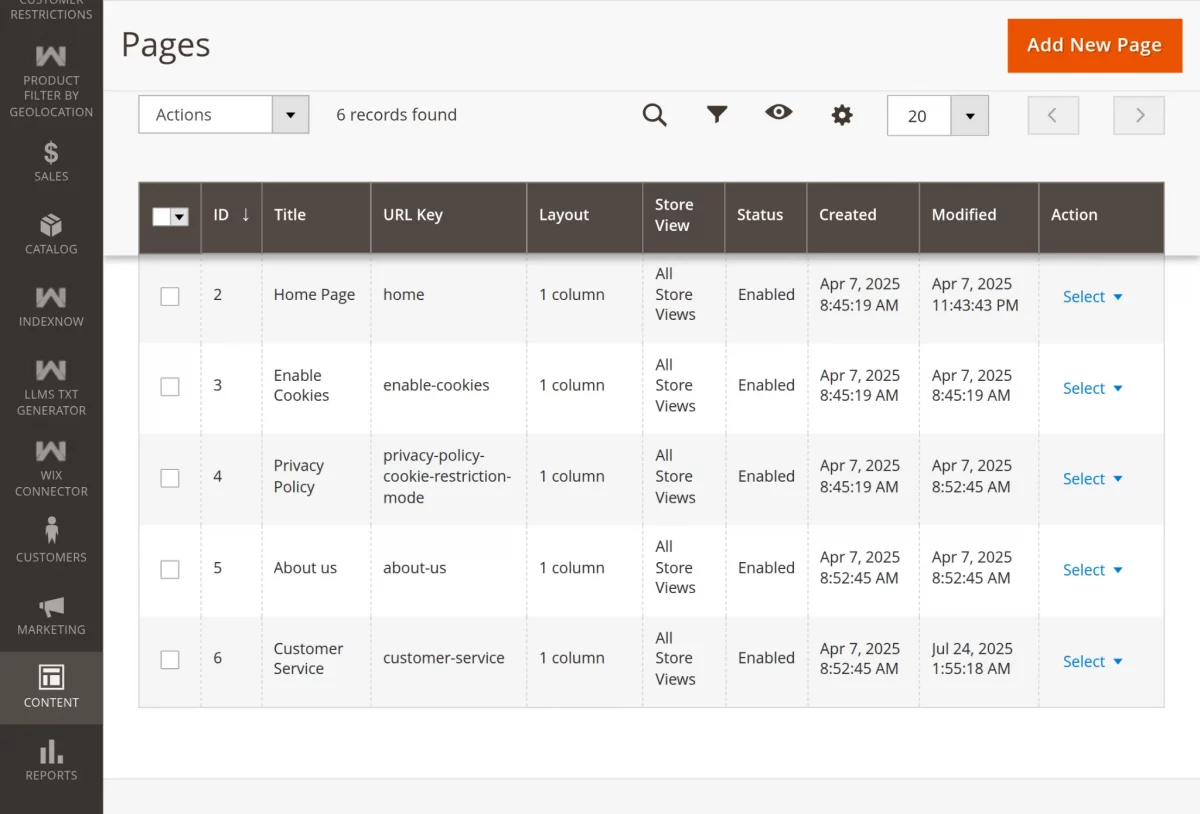Expand the Select dropdown for Customer Service
The width and height of the screenshot is (1200, 814).
pos(1091,661)
